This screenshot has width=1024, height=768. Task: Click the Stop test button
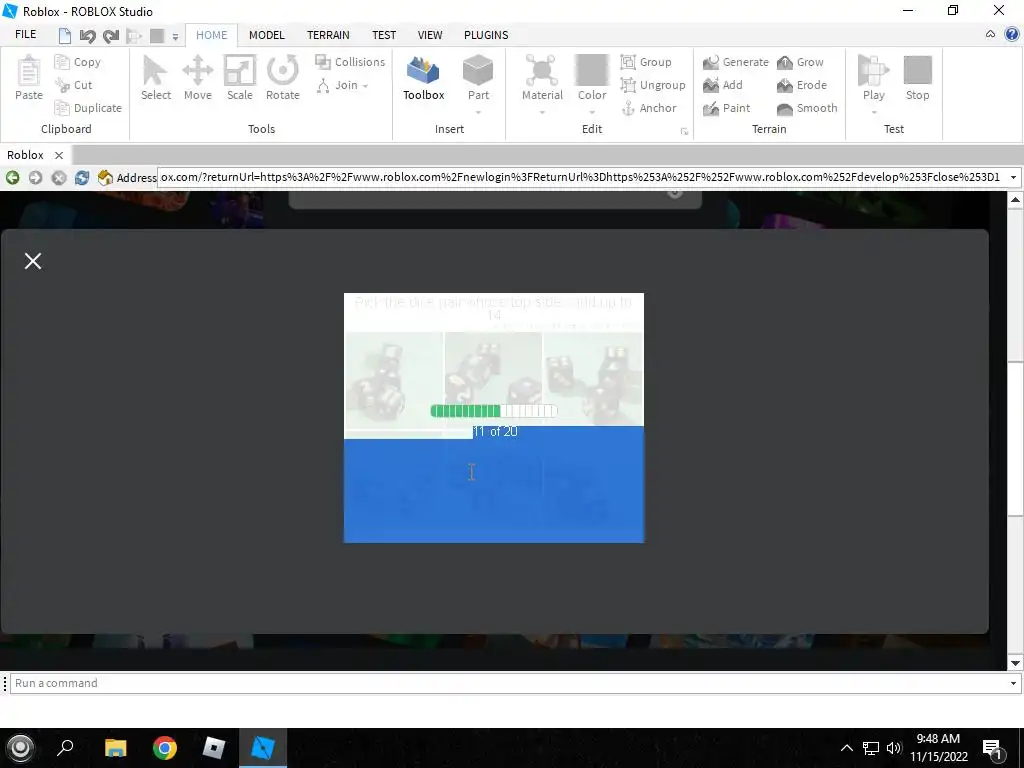click(918, 78)
